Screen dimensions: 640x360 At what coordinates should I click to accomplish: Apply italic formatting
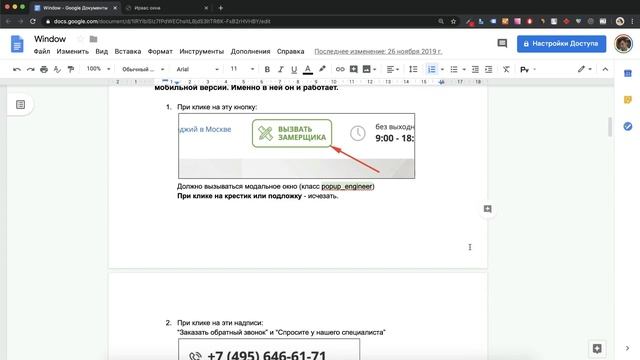[x=280, y=69]
